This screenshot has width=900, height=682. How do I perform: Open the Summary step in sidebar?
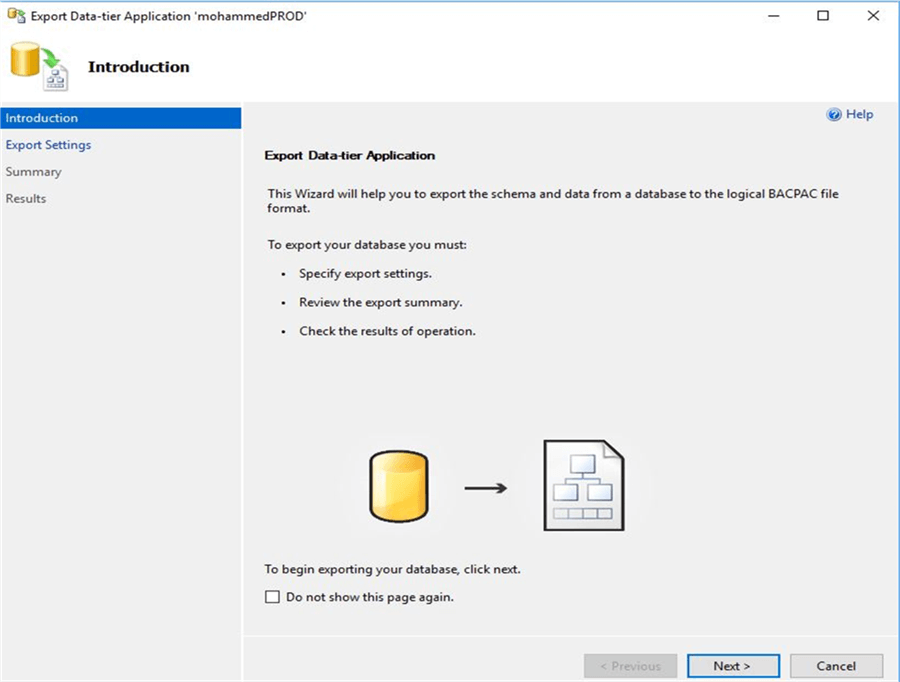tap(33, 172)
